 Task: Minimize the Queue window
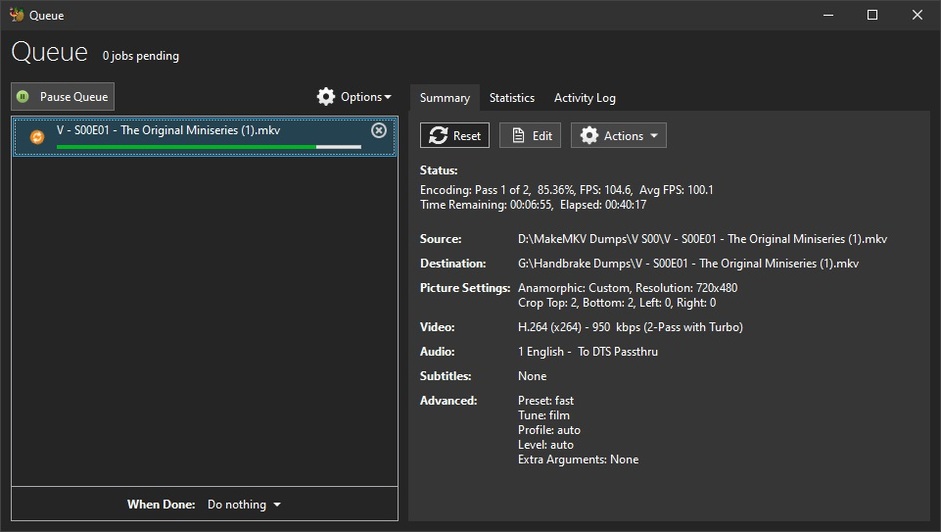coord(828,15)
